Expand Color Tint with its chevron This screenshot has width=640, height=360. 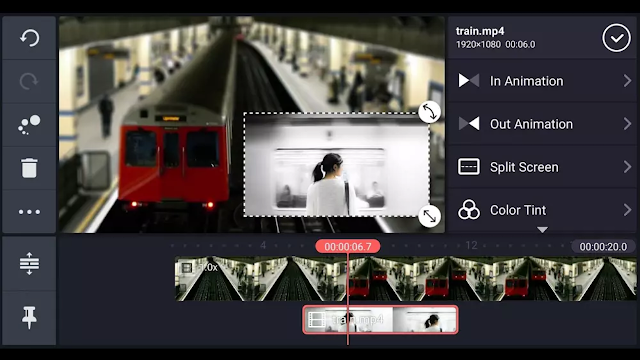pos(627,210)
